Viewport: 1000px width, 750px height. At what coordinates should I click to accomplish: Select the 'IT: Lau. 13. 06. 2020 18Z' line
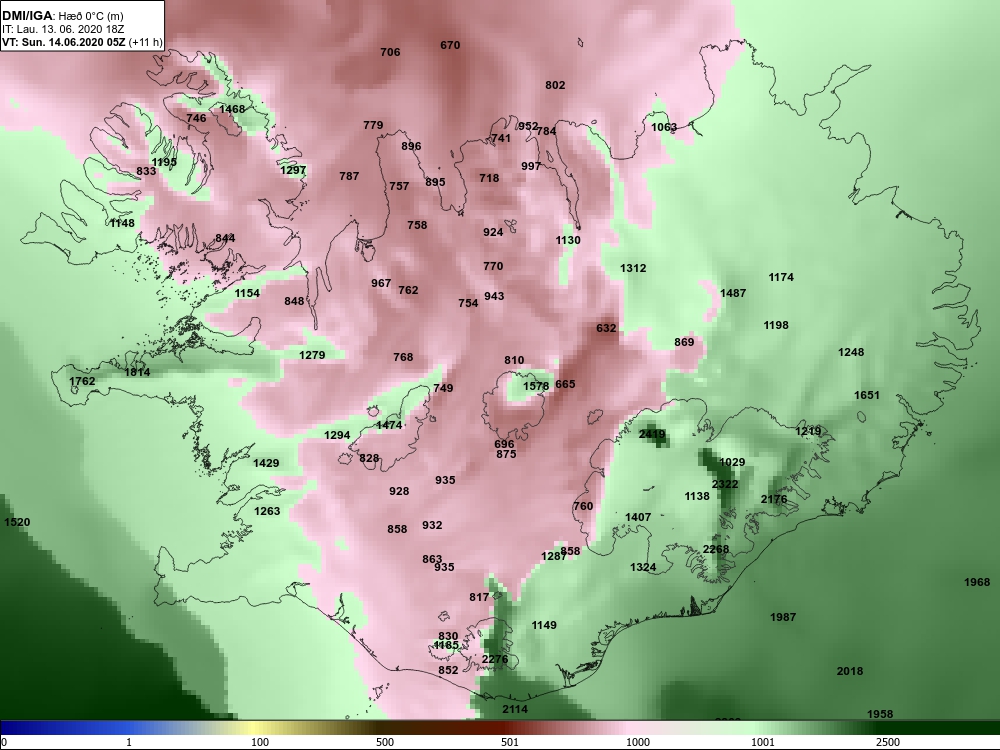(63, 29)
